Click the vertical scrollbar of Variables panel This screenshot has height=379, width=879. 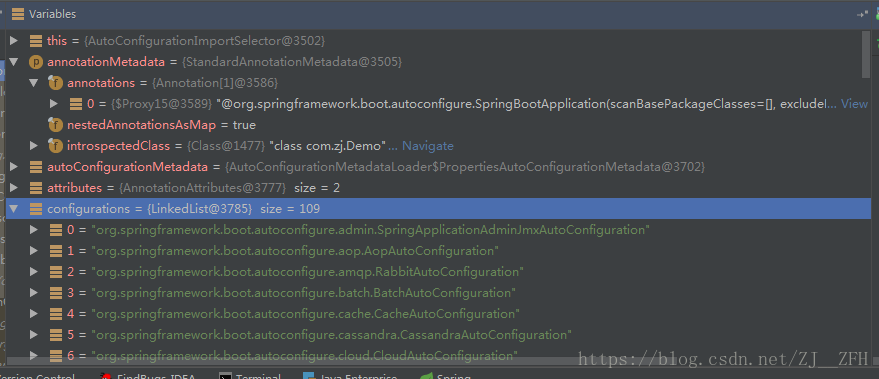pyautogui.click(x=867, y=55)
